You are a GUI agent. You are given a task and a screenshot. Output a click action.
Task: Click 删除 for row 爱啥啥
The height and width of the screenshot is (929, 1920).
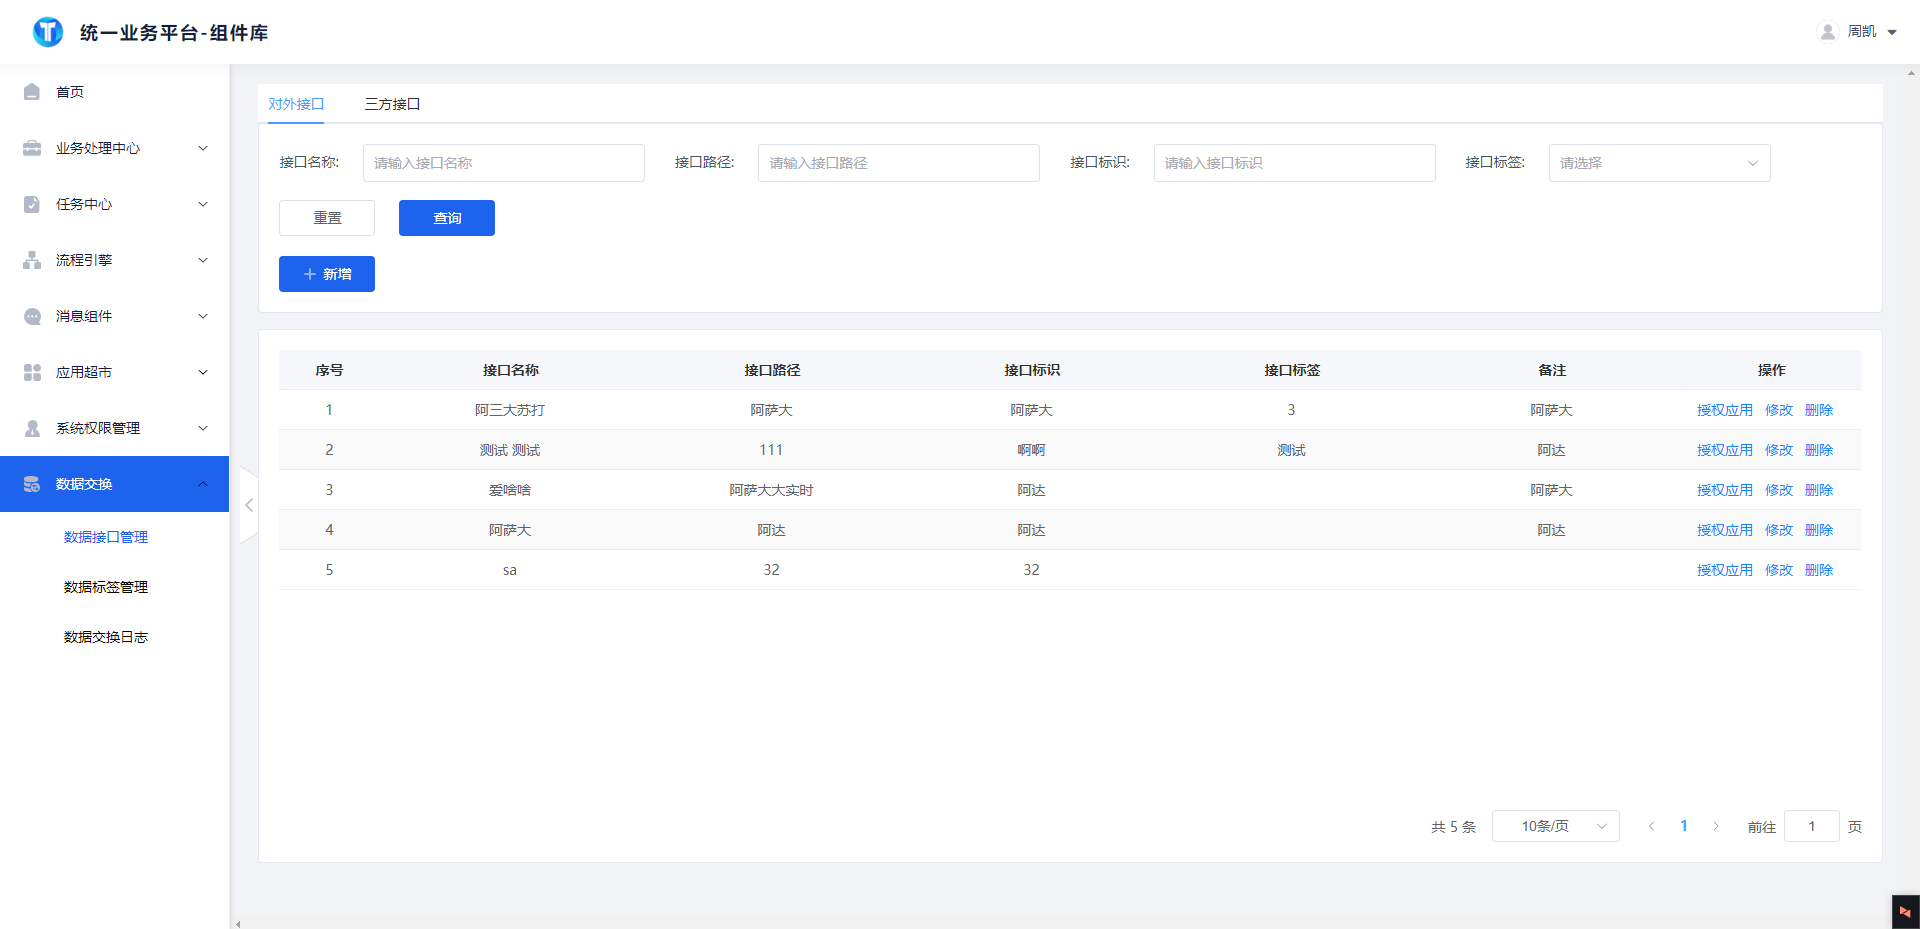[x=1819, y=490]
